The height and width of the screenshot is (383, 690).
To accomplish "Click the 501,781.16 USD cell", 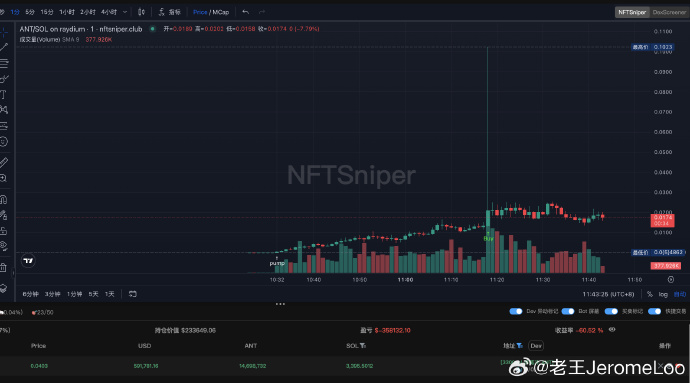I will click(x=146, y=366).
